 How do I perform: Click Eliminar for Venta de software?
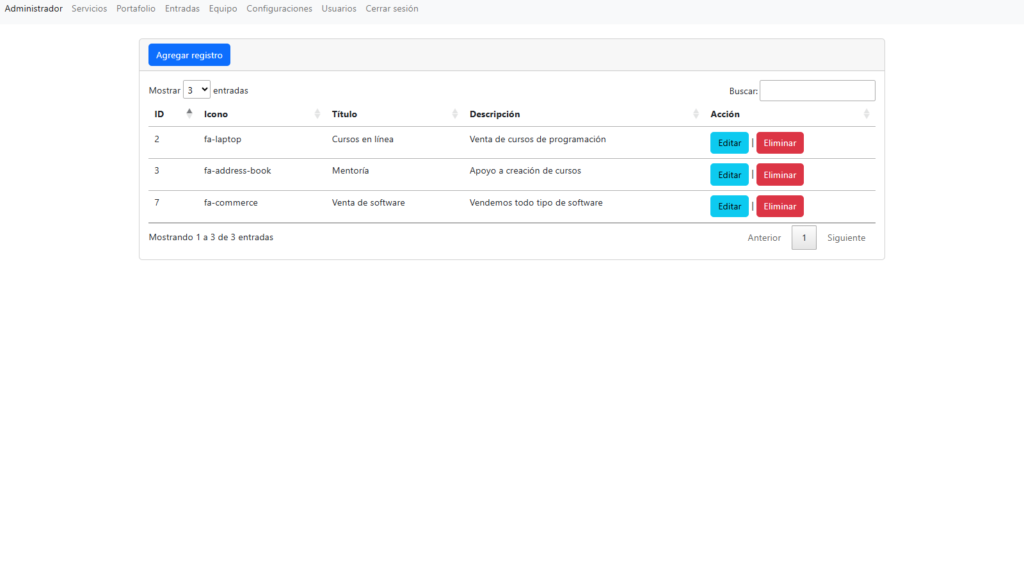pyautogui.click(x=779, y=207)
